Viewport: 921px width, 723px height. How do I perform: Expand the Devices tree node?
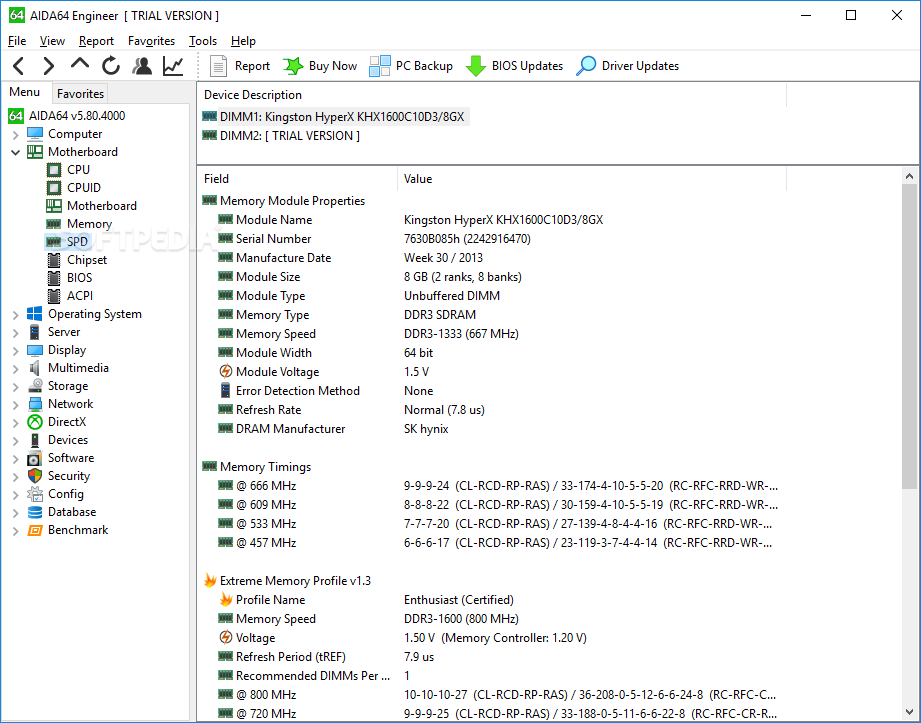(15, 441)
